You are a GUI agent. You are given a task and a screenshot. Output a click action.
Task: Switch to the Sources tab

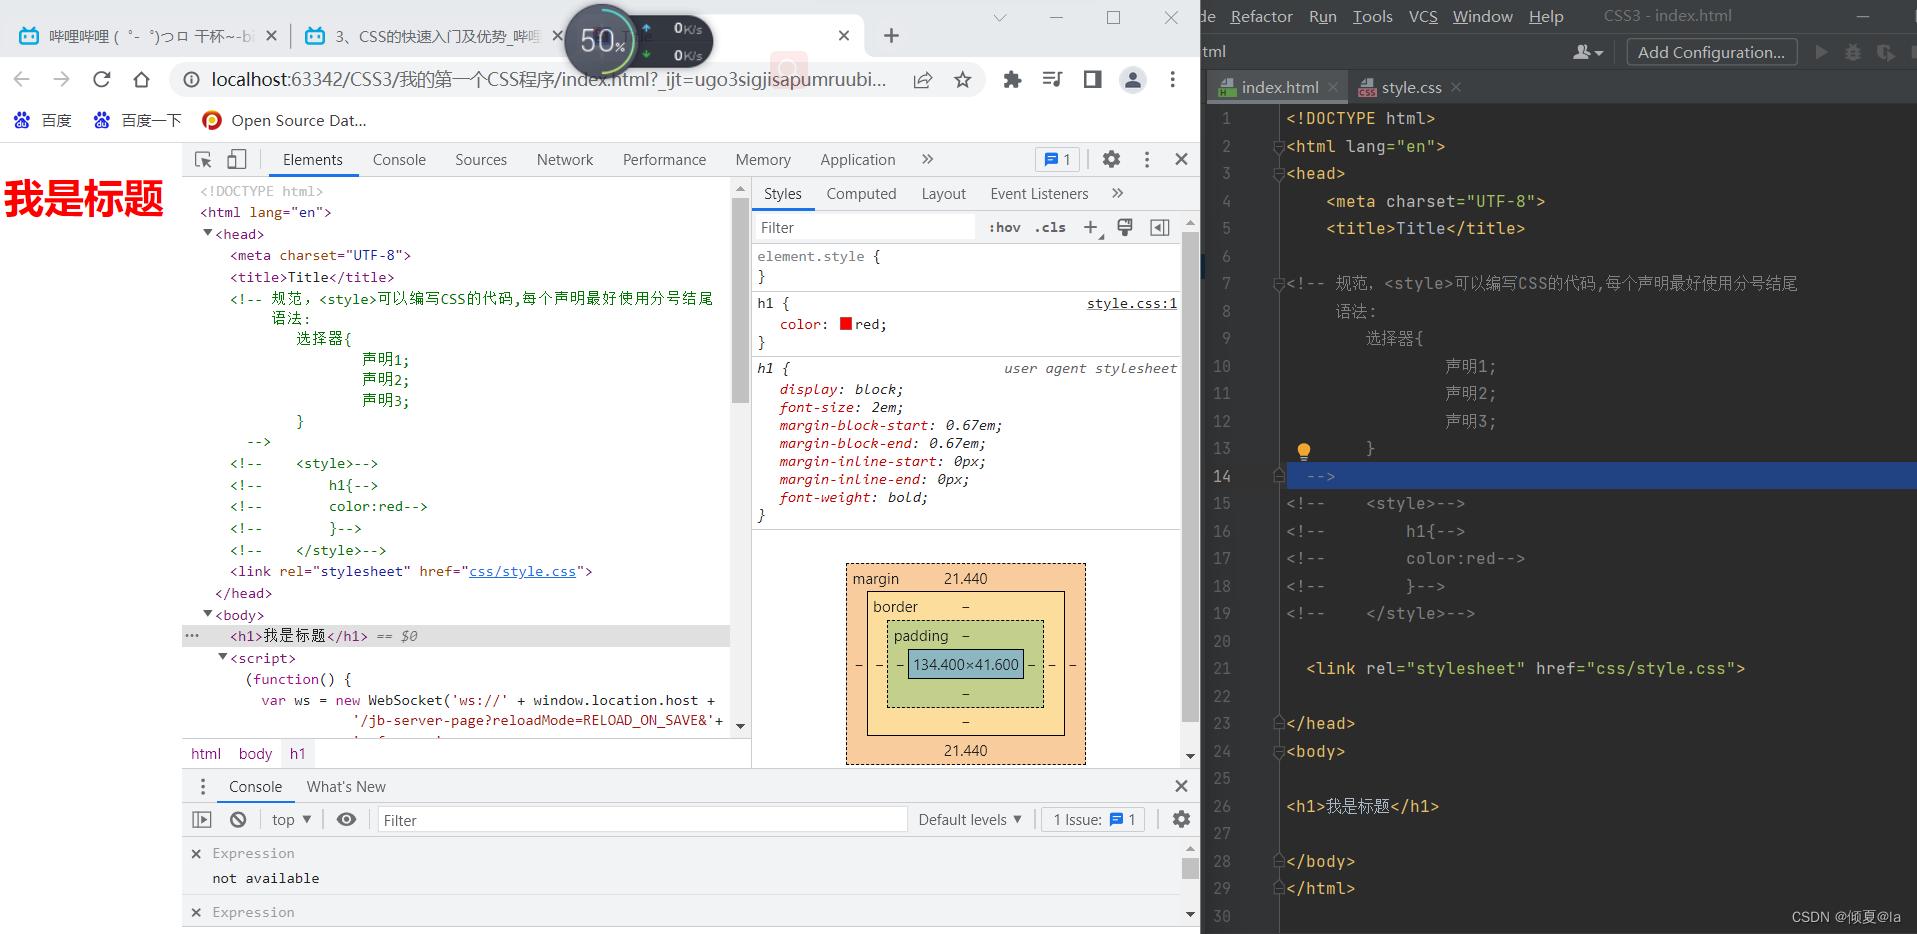481,160
